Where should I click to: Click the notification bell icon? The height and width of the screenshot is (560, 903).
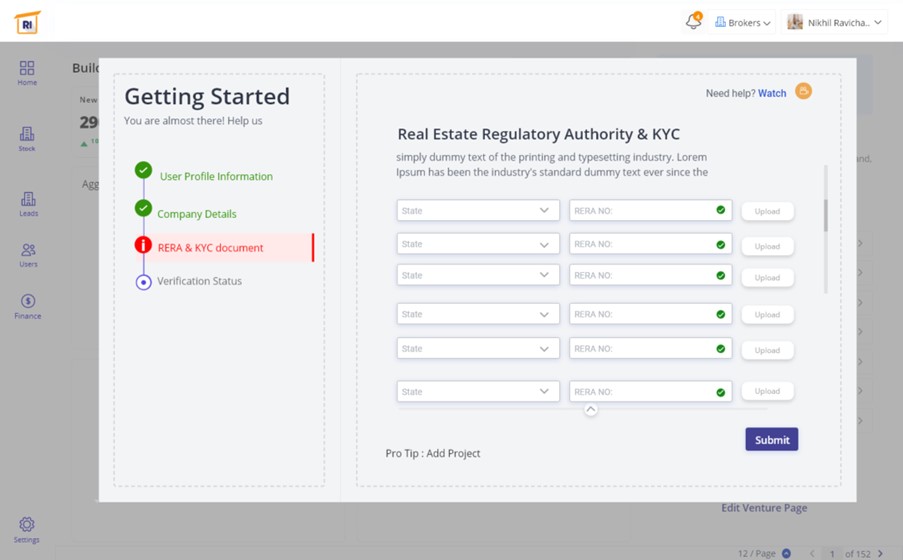(x=692, y=22)
